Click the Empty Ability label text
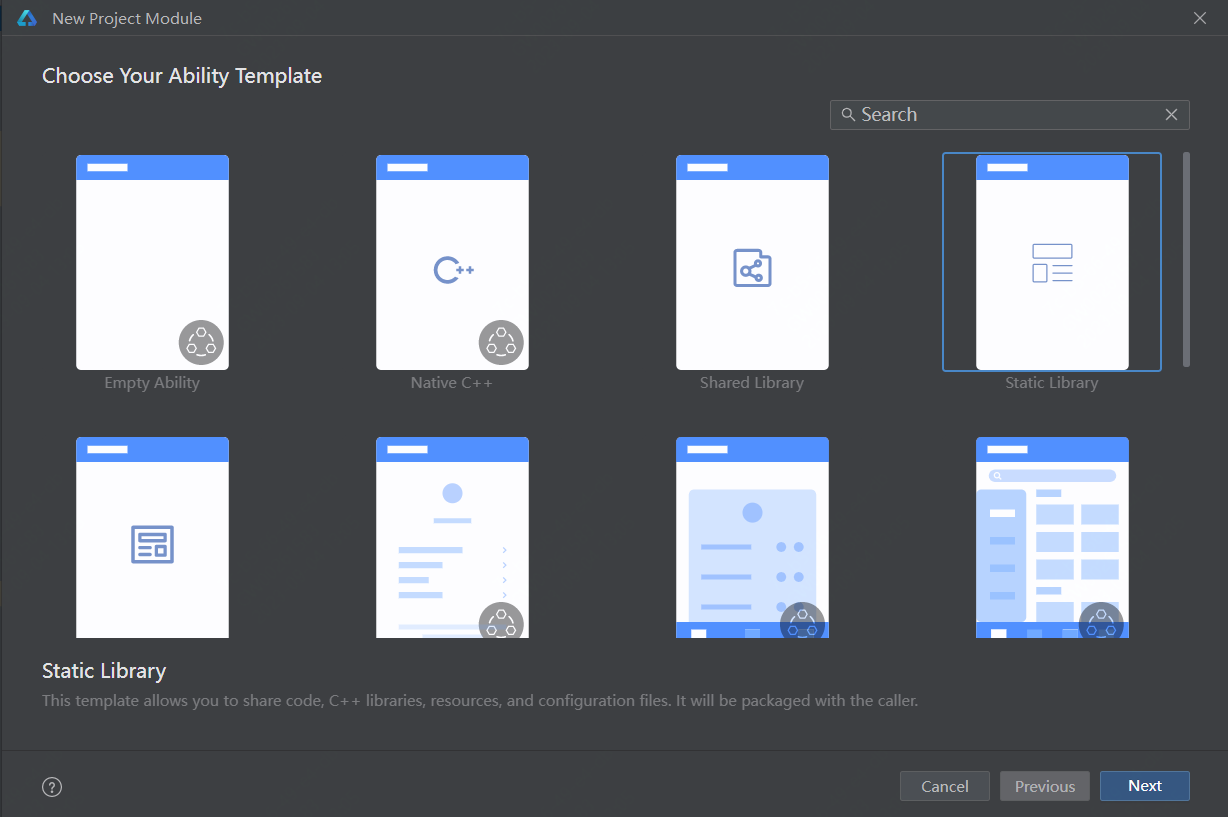This screenshot has width=1228, height=817. [x=152, y=383]
